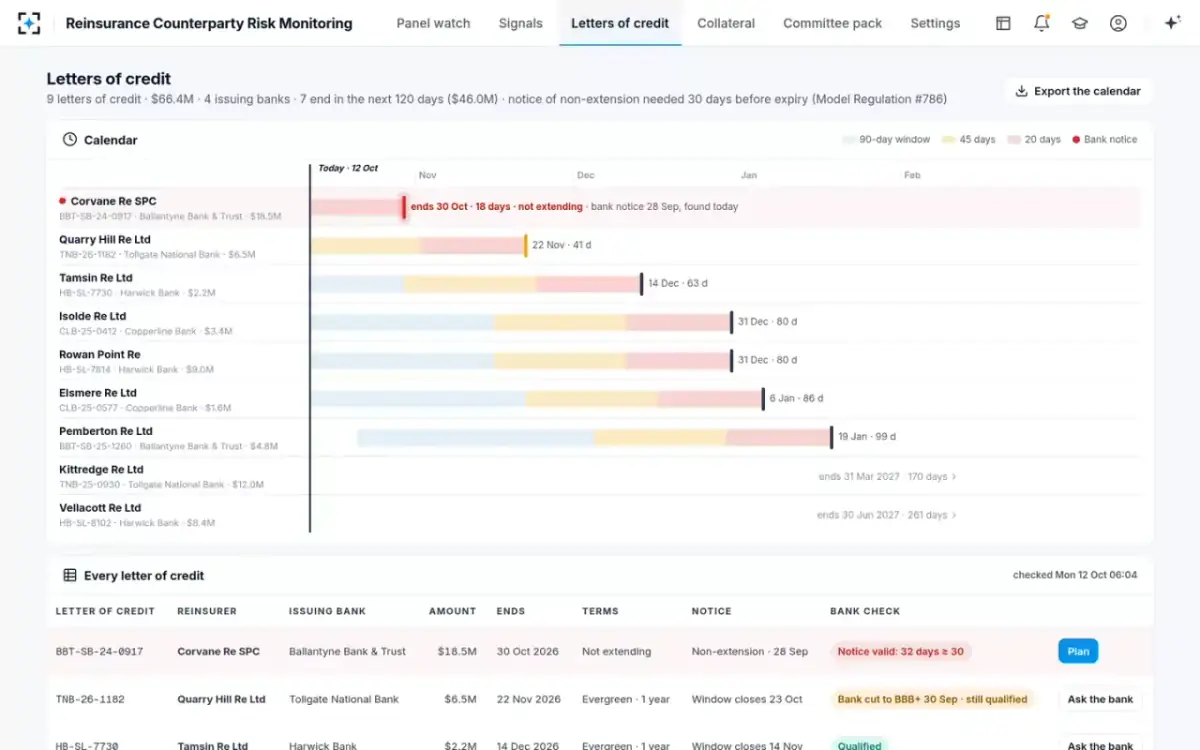Image resolution: width=1200 pixels, height=750 pixels.
Task: Click the LETTER OF CREDIT column header
Action: (105, 611)
